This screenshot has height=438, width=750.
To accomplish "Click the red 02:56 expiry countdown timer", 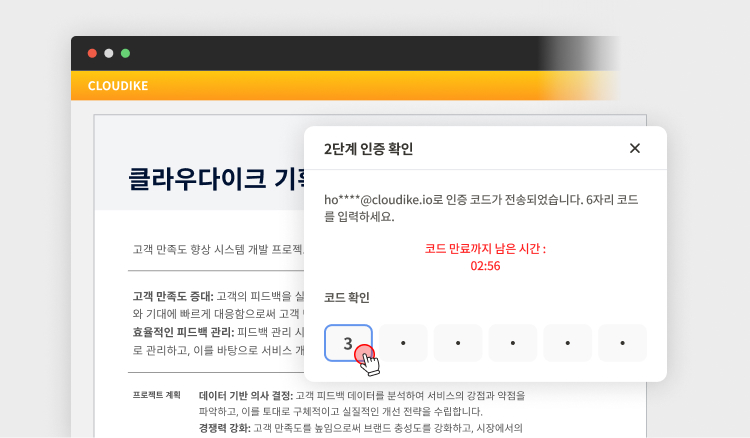I will [485, 266].
